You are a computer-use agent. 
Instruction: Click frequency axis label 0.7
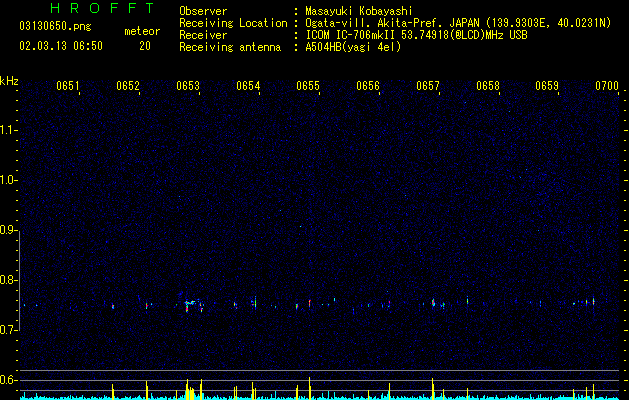9,330
